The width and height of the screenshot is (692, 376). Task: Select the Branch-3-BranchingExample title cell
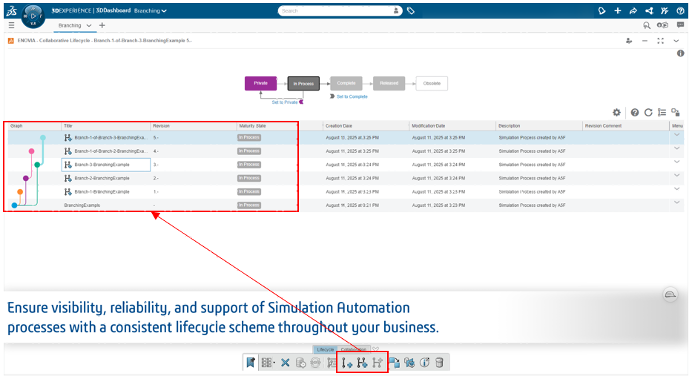click(x=106, y=165)
